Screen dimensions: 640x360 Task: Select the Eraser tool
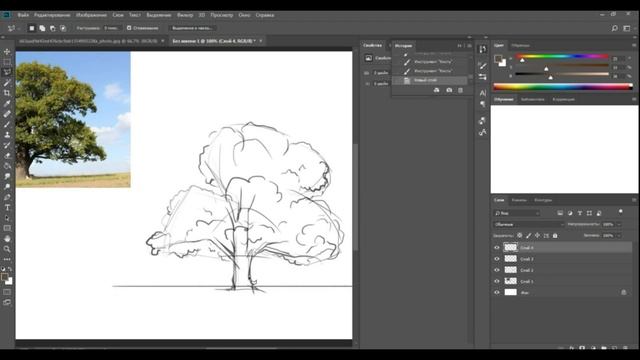7,156
